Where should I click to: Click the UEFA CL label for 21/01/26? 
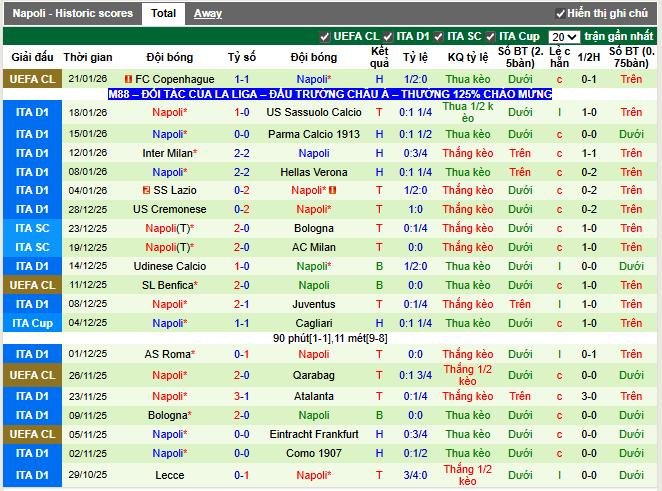coord(33,79)
